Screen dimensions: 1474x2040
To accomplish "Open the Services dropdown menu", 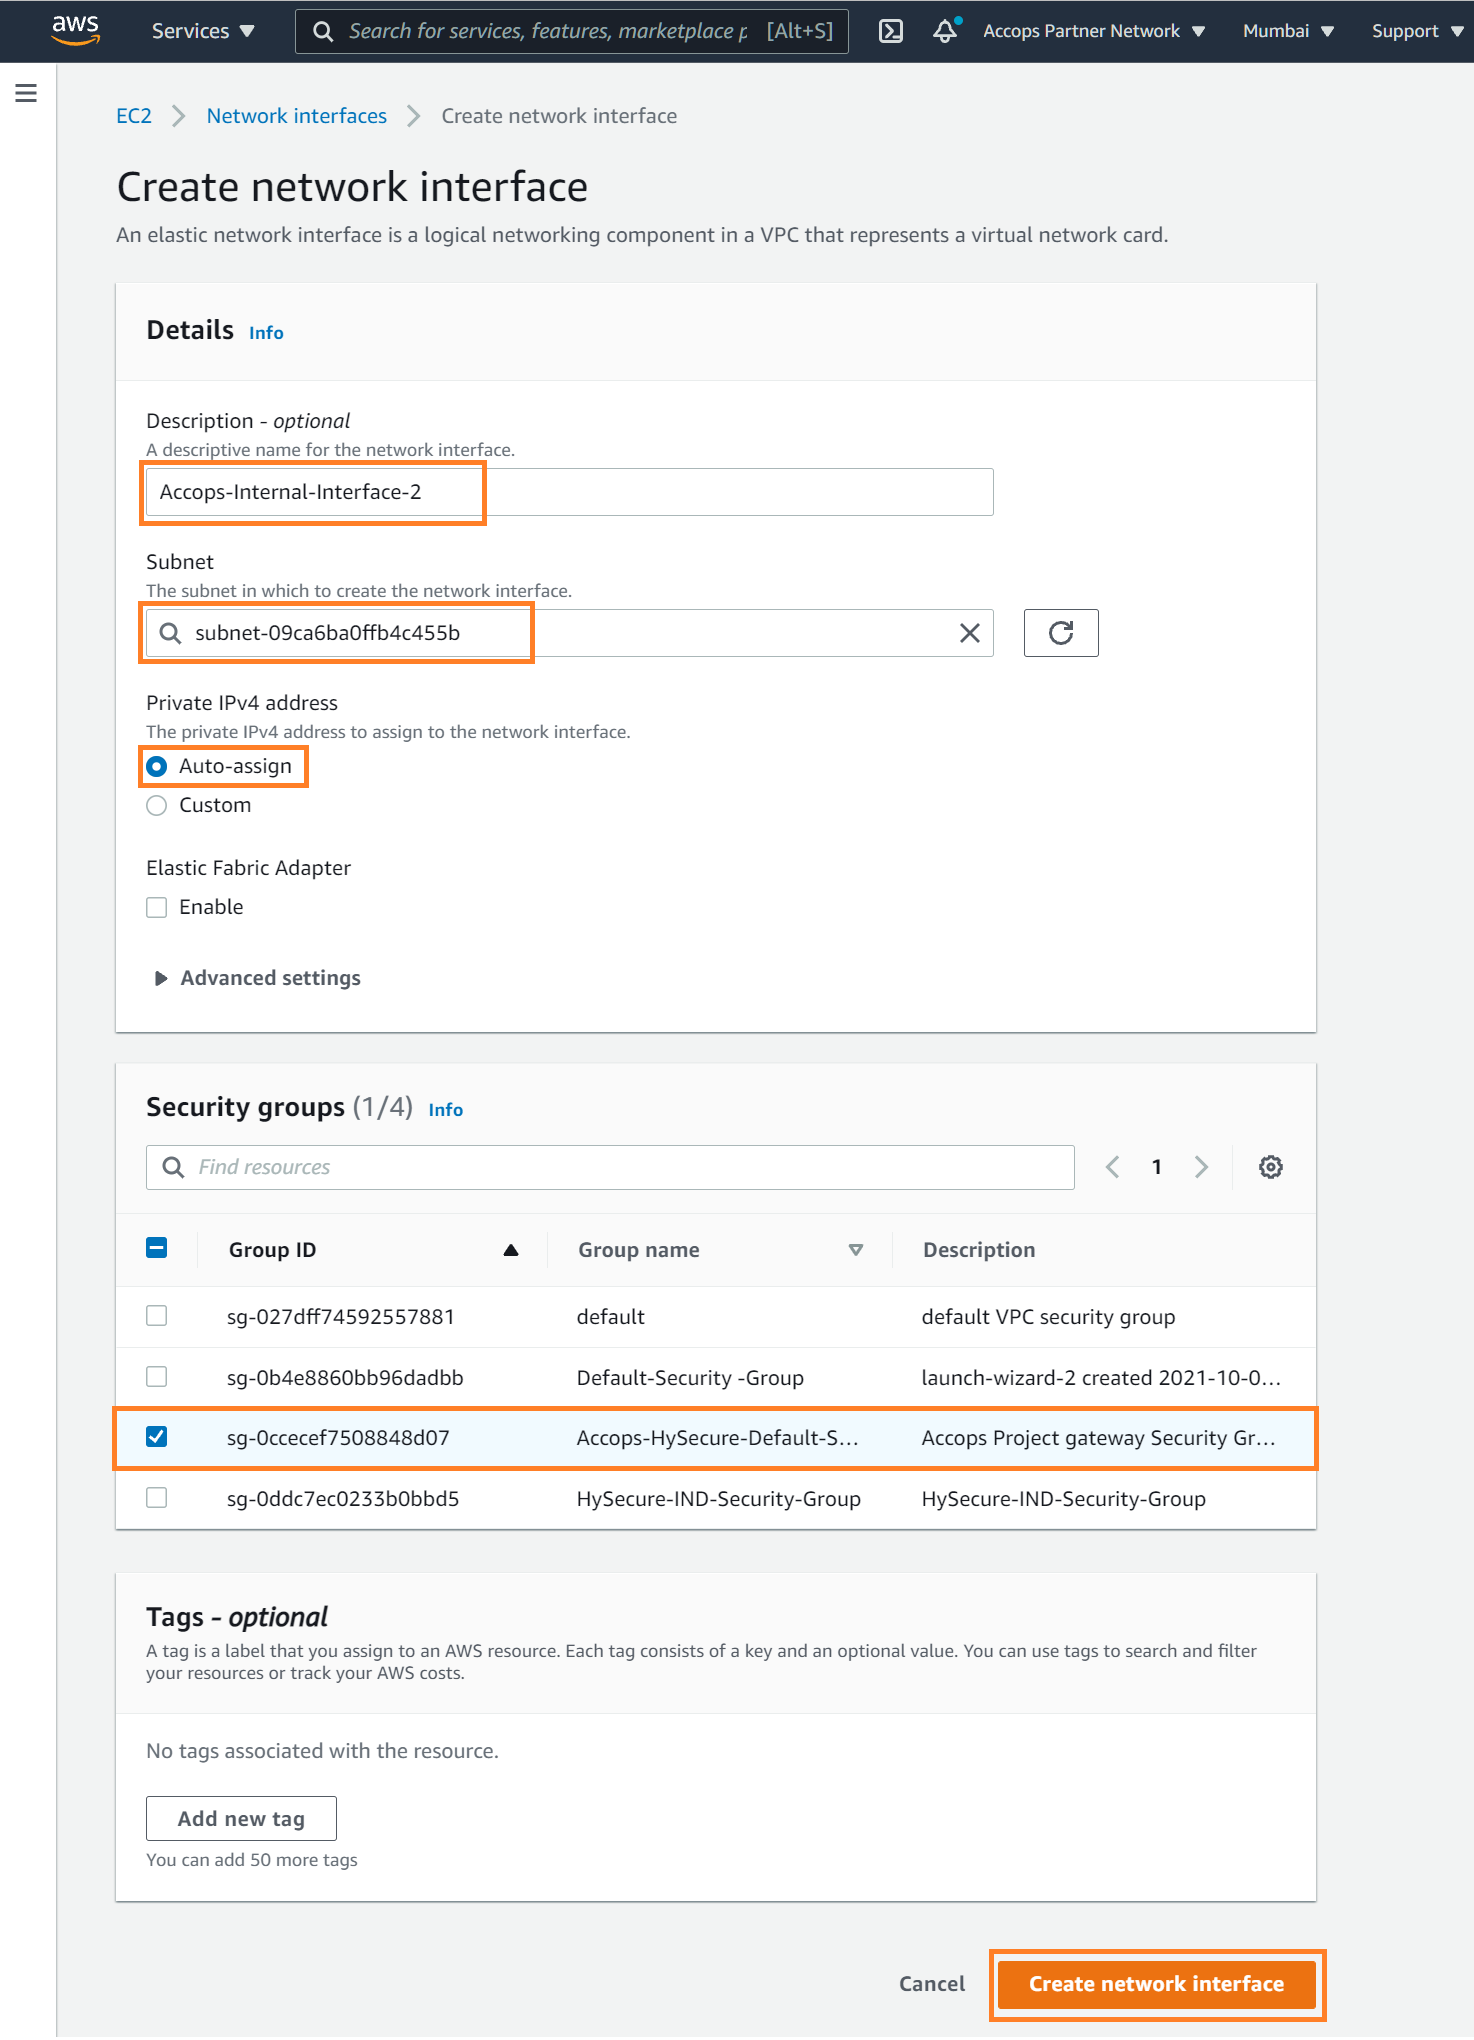I will (x=203, y=31).
